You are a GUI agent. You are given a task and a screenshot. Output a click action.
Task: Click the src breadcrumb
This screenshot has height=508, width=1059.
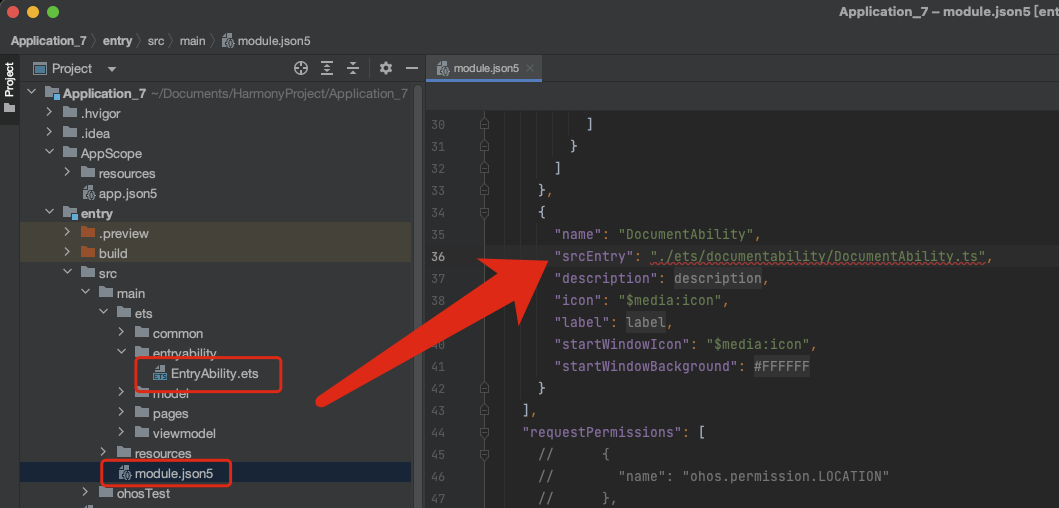tap(156, 41)
